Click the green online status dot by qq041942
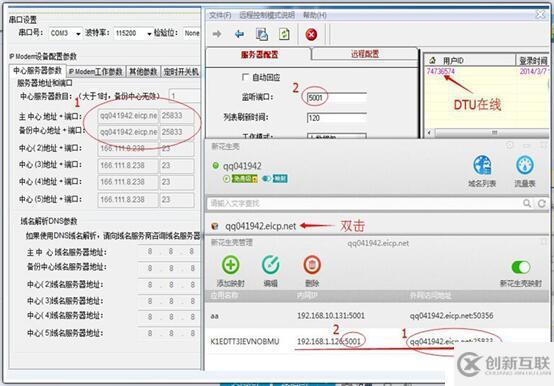Image resolution: width=554 pixels, height=386 pixels. coord(215,165)
